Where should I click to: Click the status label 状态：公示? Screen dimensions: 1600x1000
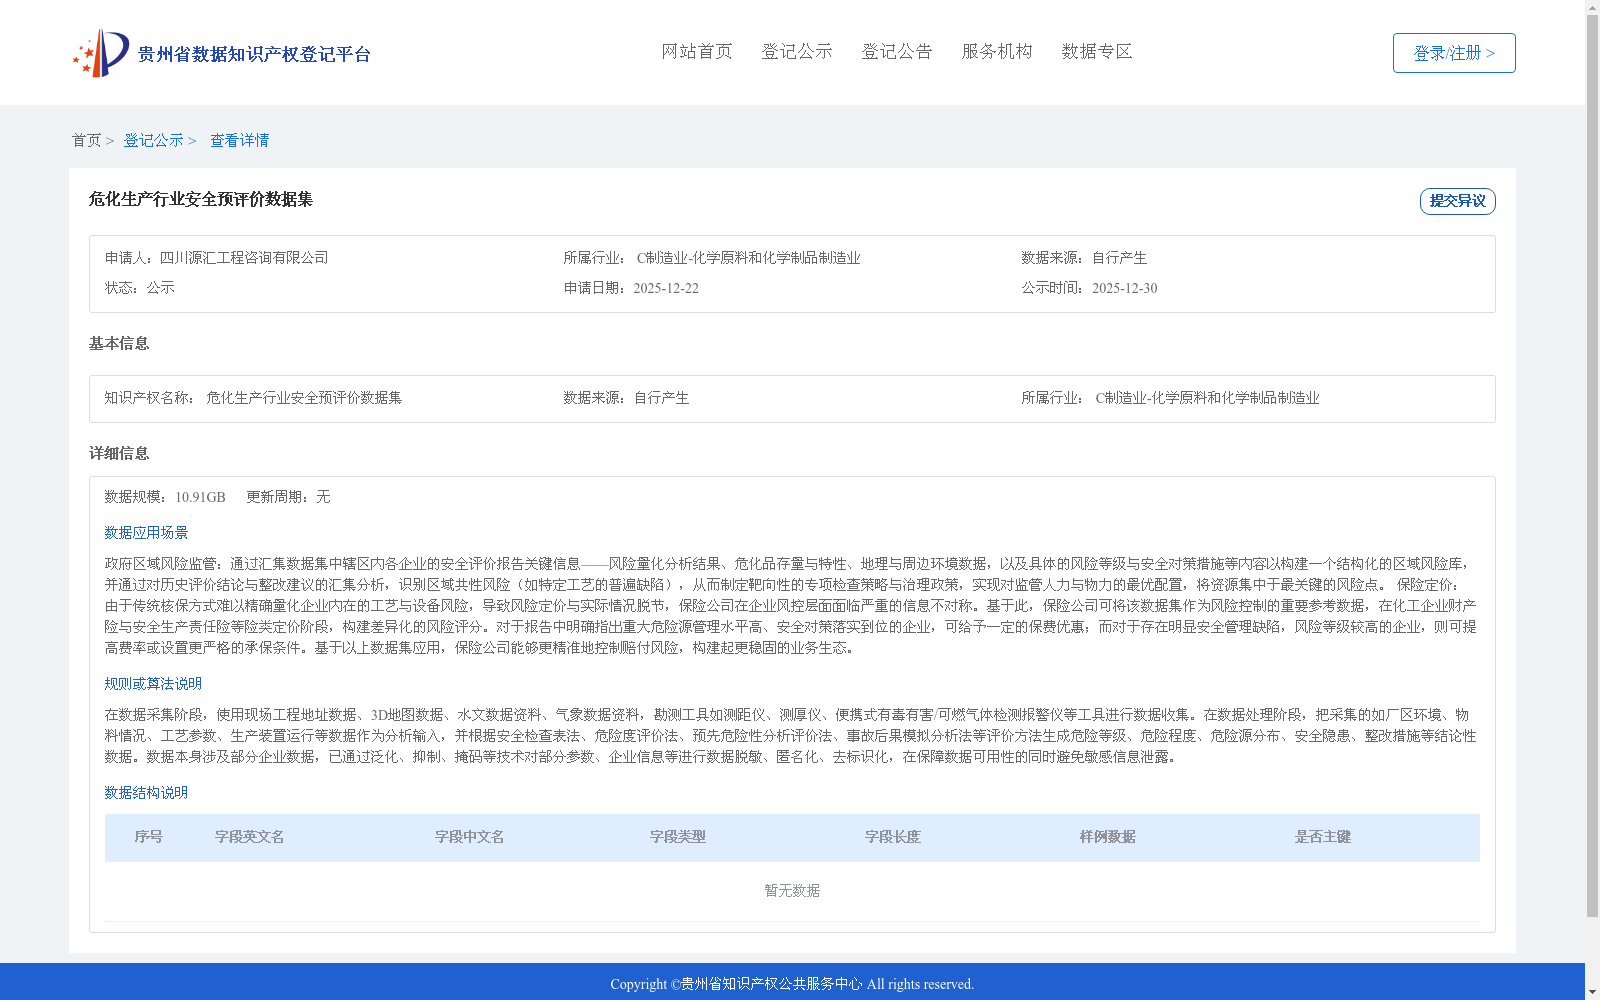coord(140,288)
